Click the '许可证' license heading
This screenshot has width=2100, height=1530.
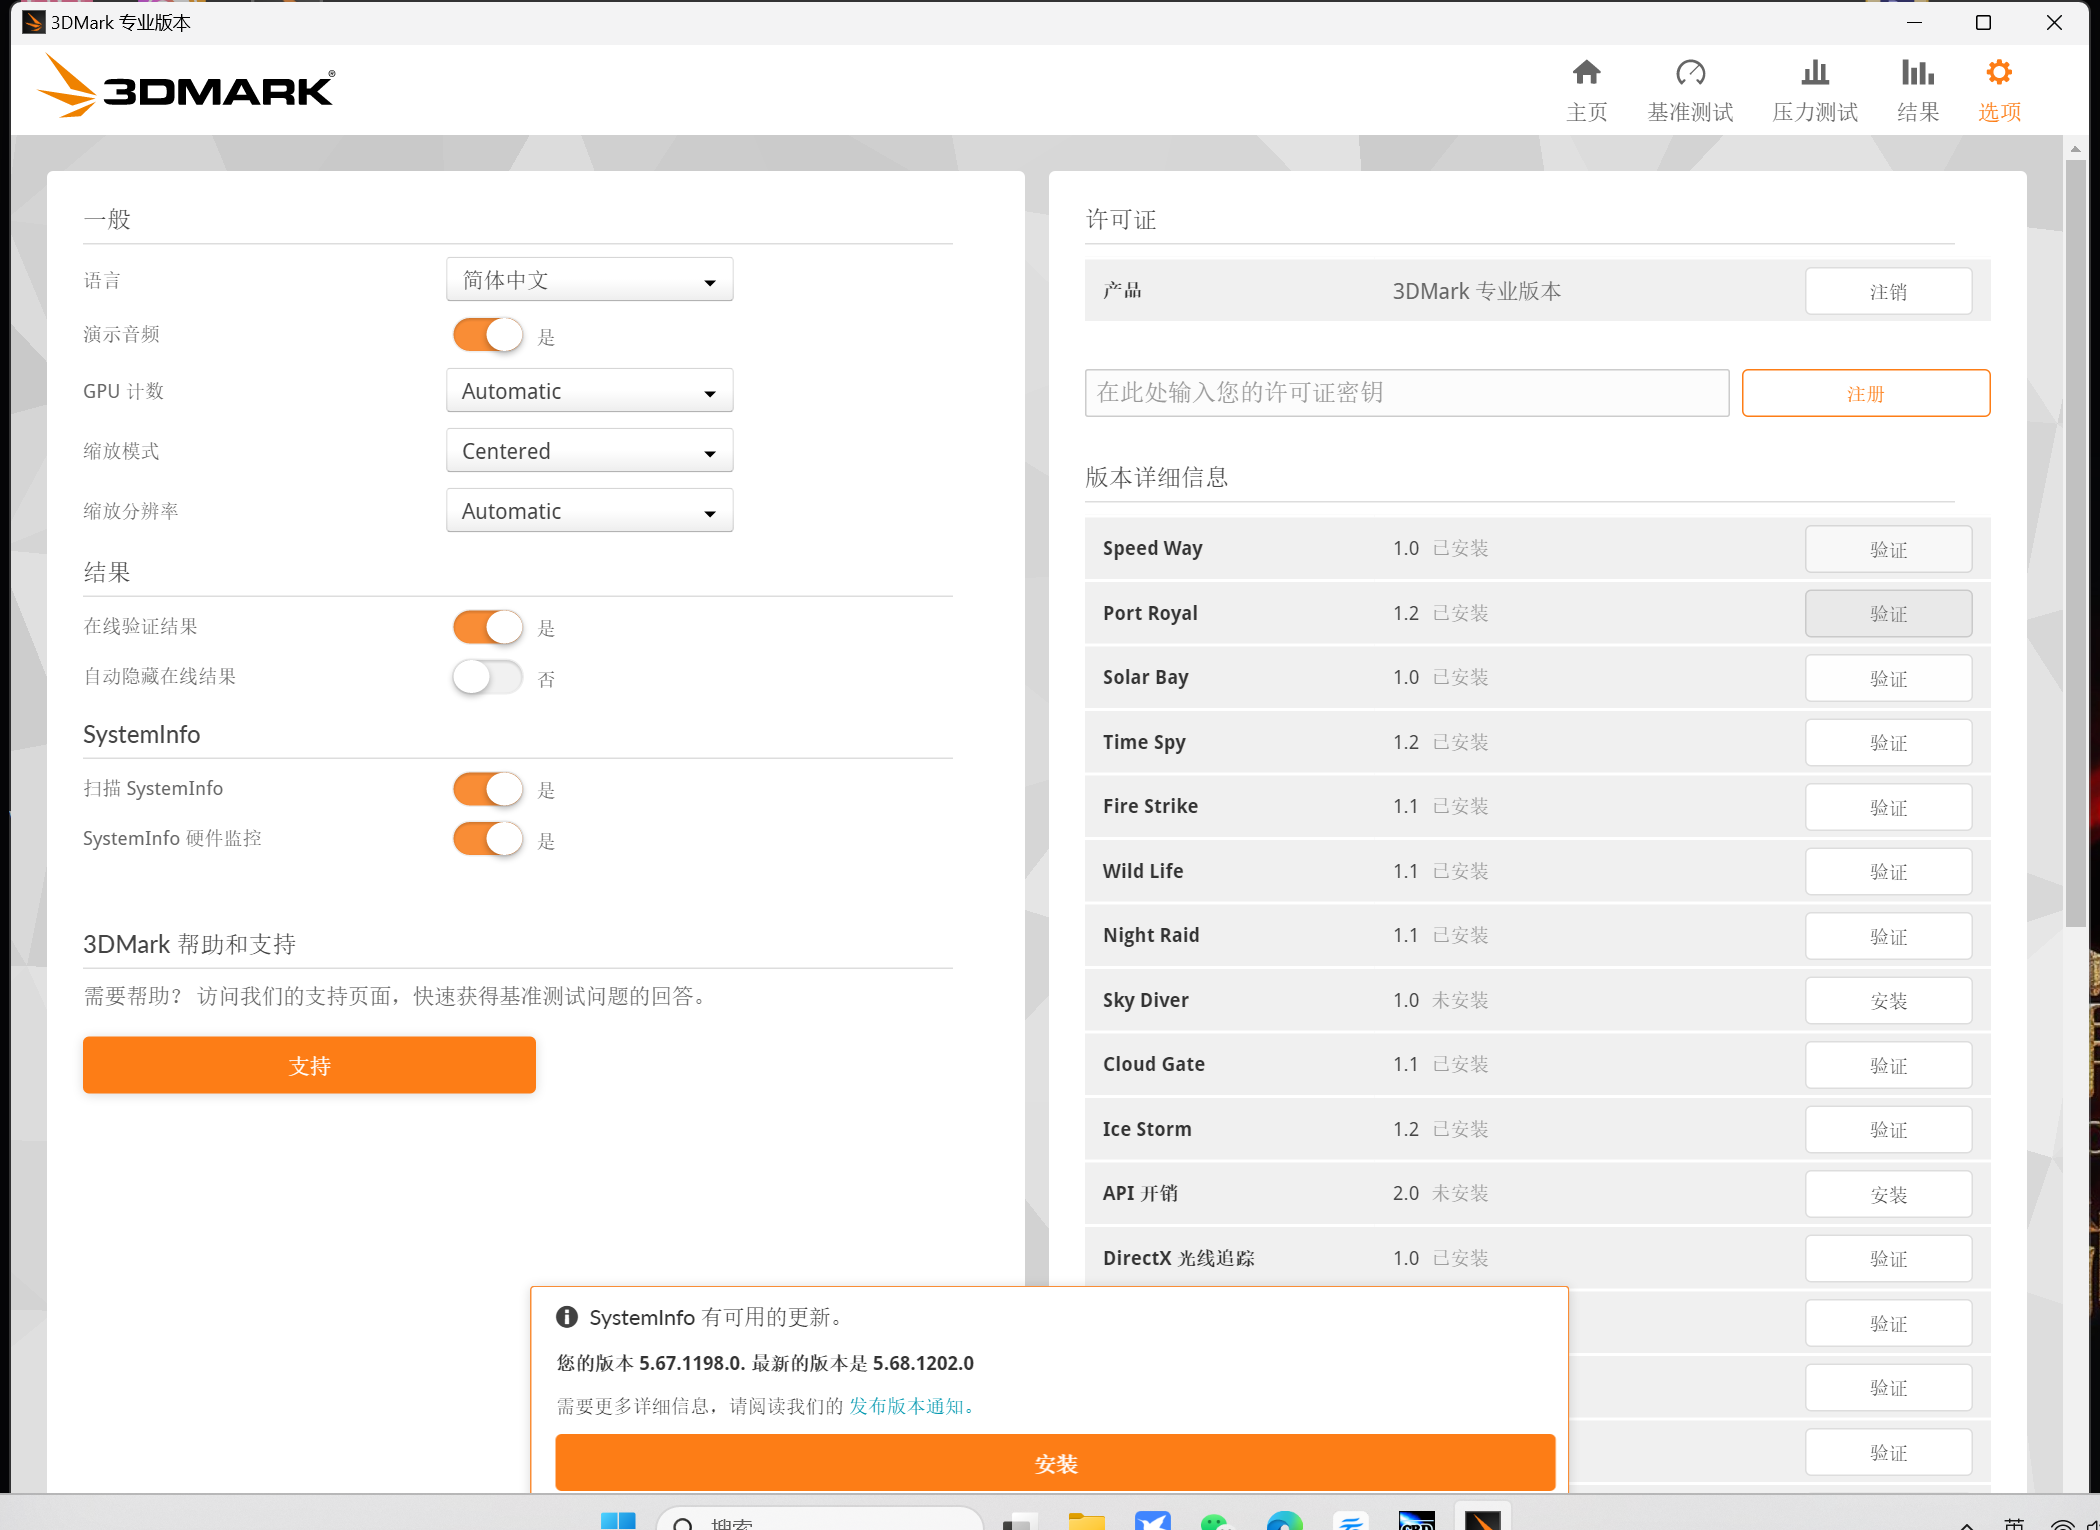point(1120,219)
